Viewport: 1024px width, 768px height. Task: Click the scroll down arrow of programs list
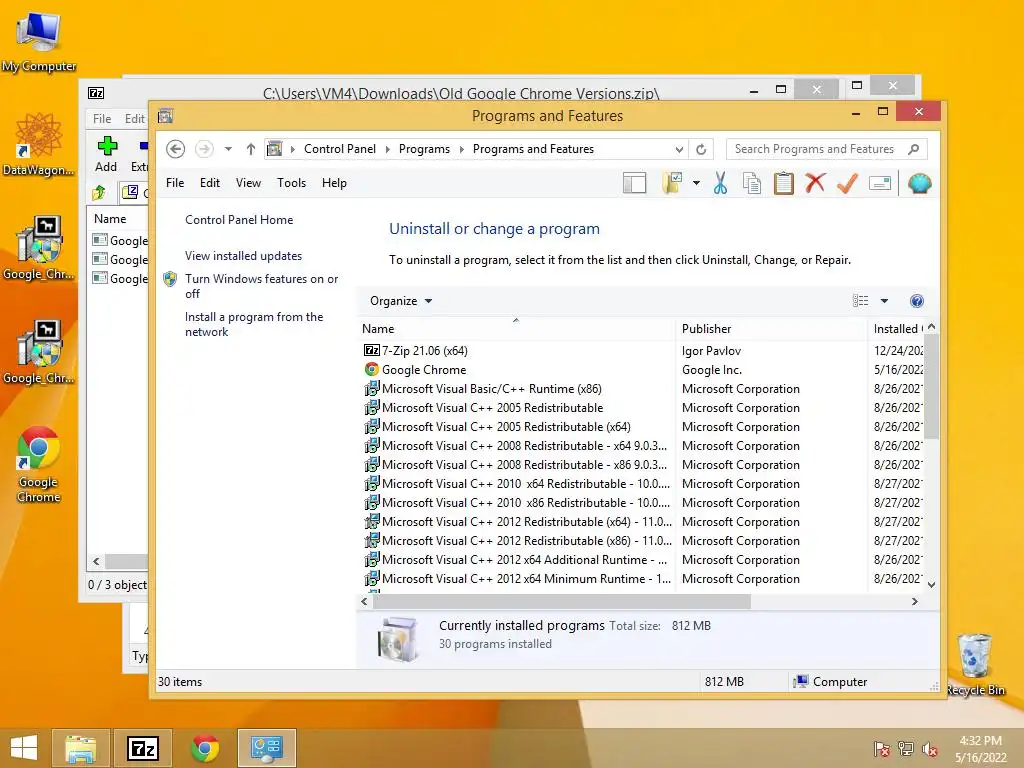click(x=932, y=585)
